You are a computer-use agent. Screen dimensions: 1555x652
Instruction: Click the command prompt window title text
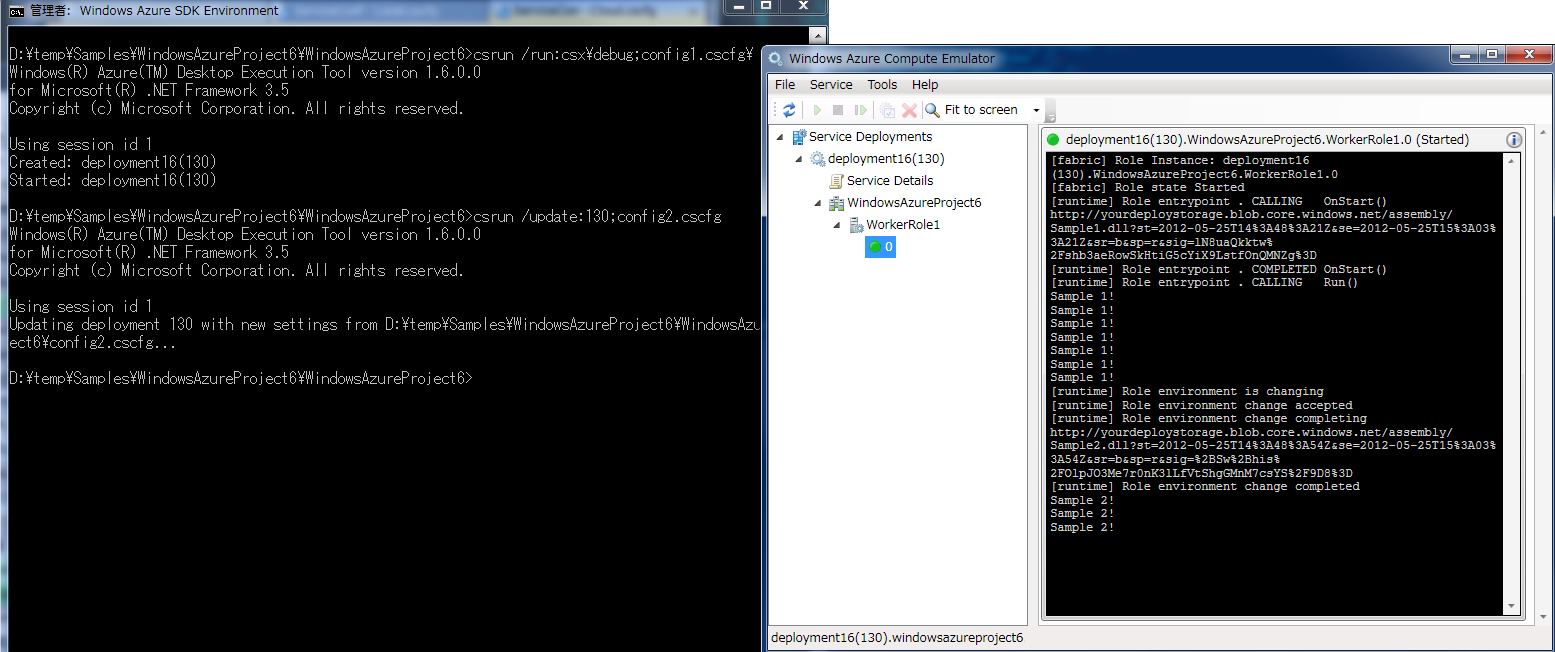(154, 10)
